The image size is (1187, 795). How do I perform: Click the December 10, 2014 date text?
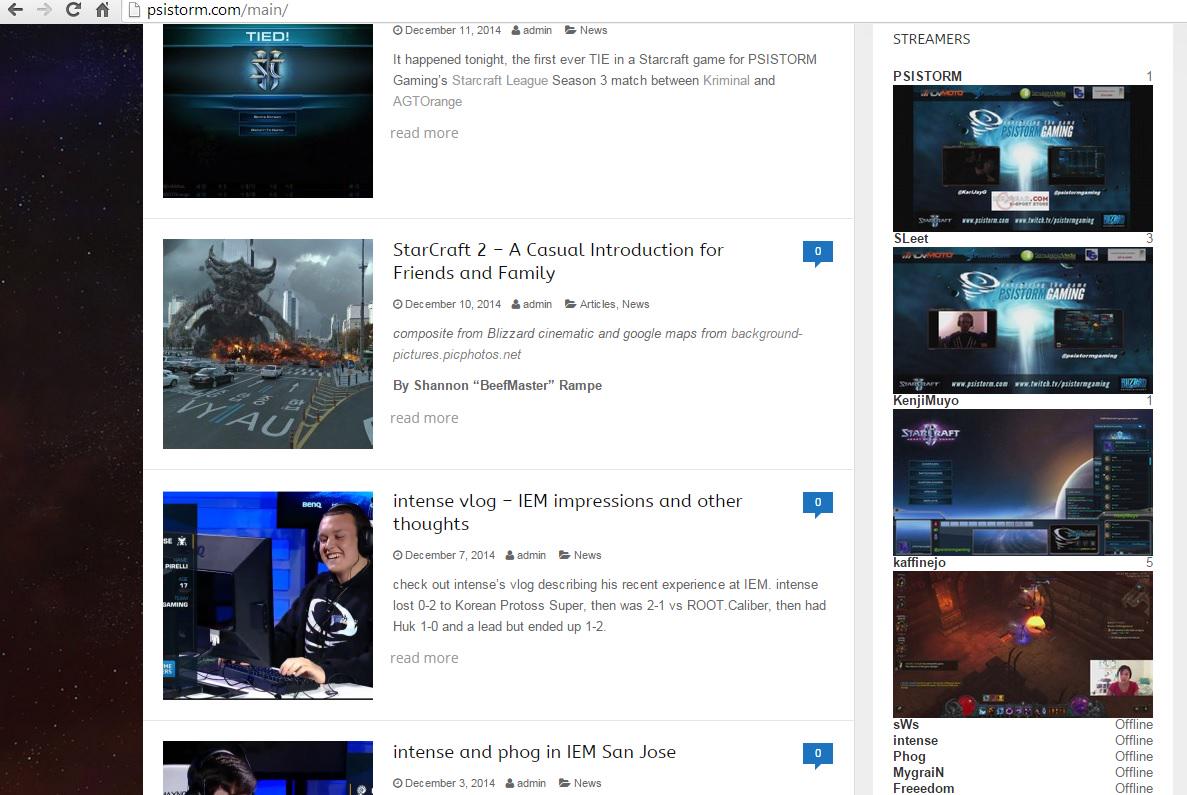point(453,304)
